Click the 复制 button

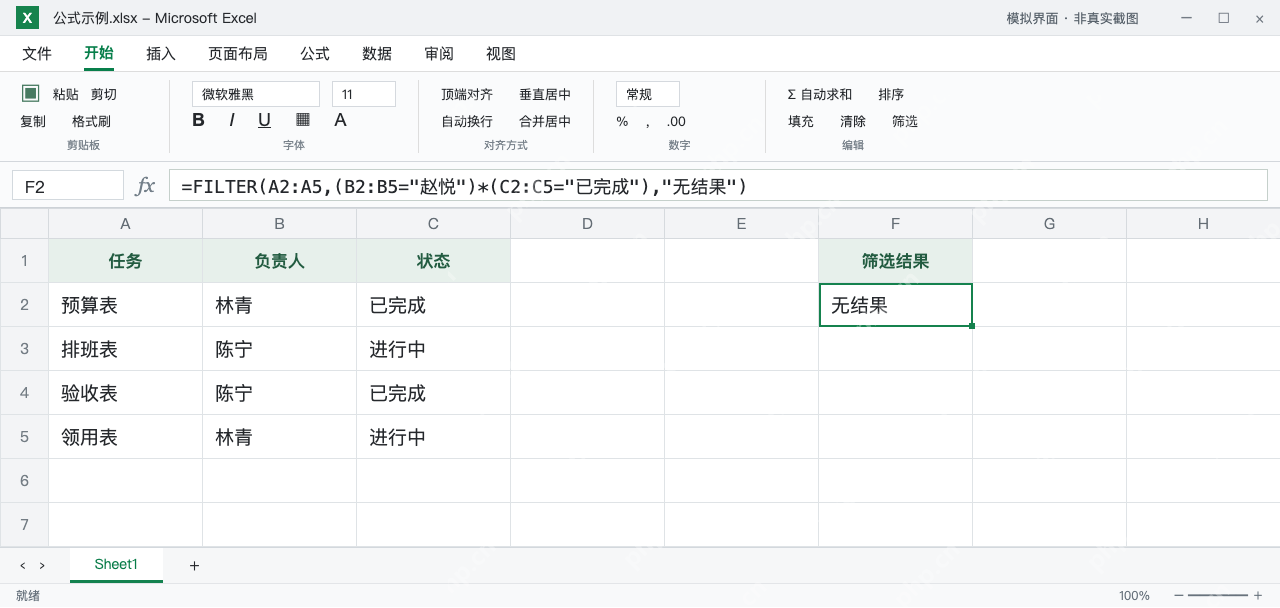[33, 121]
